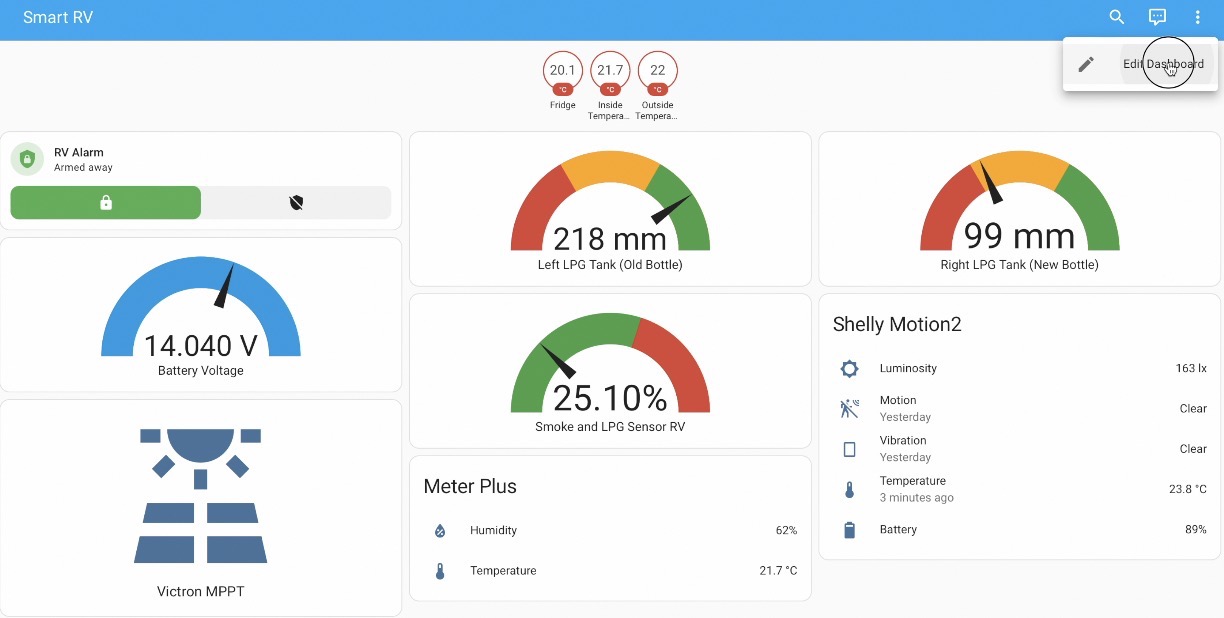Click the 99 mm reading

1020,236
